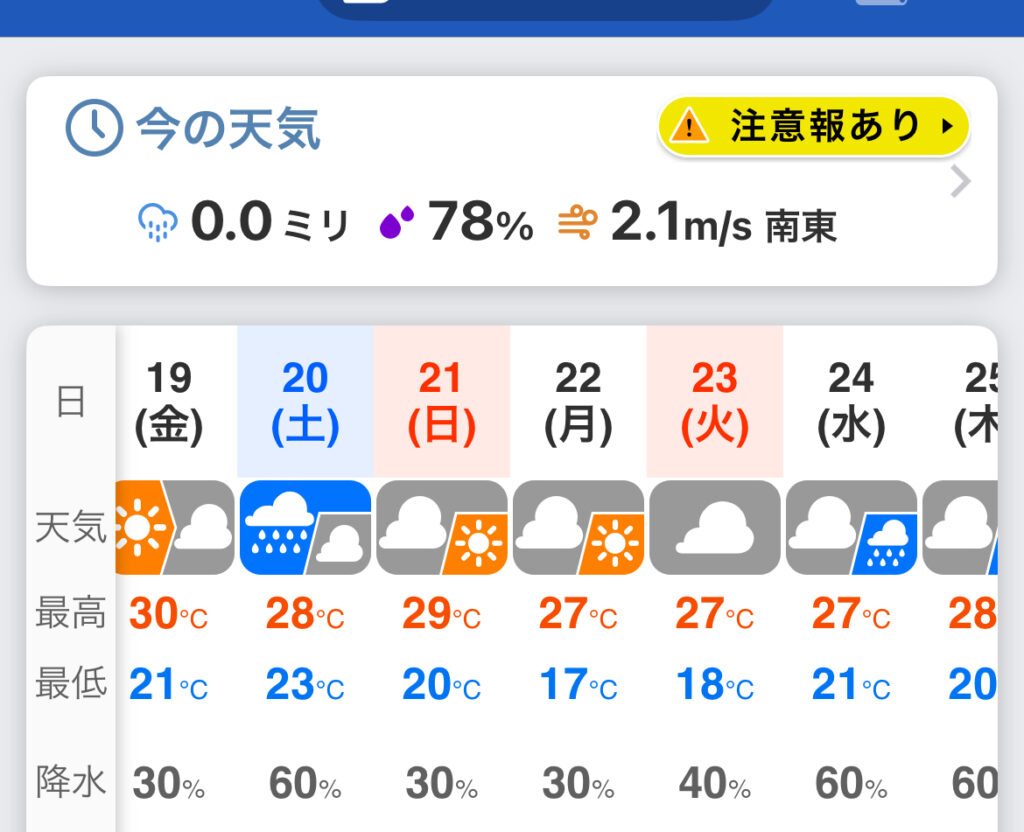
Task: Tap the orange warning triangle icon
Action: 689,125
